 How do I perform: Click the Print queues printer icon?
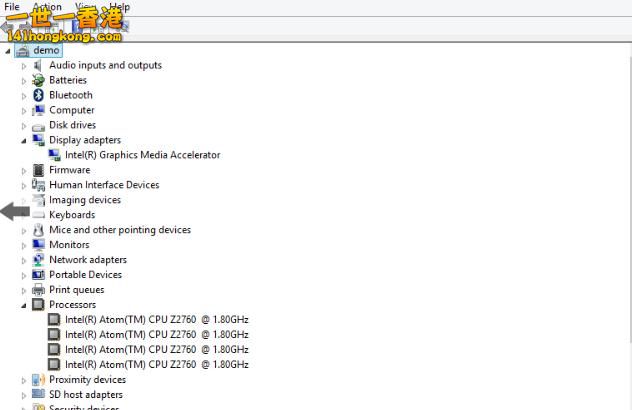pyautogui.click(x=39, y=290)
